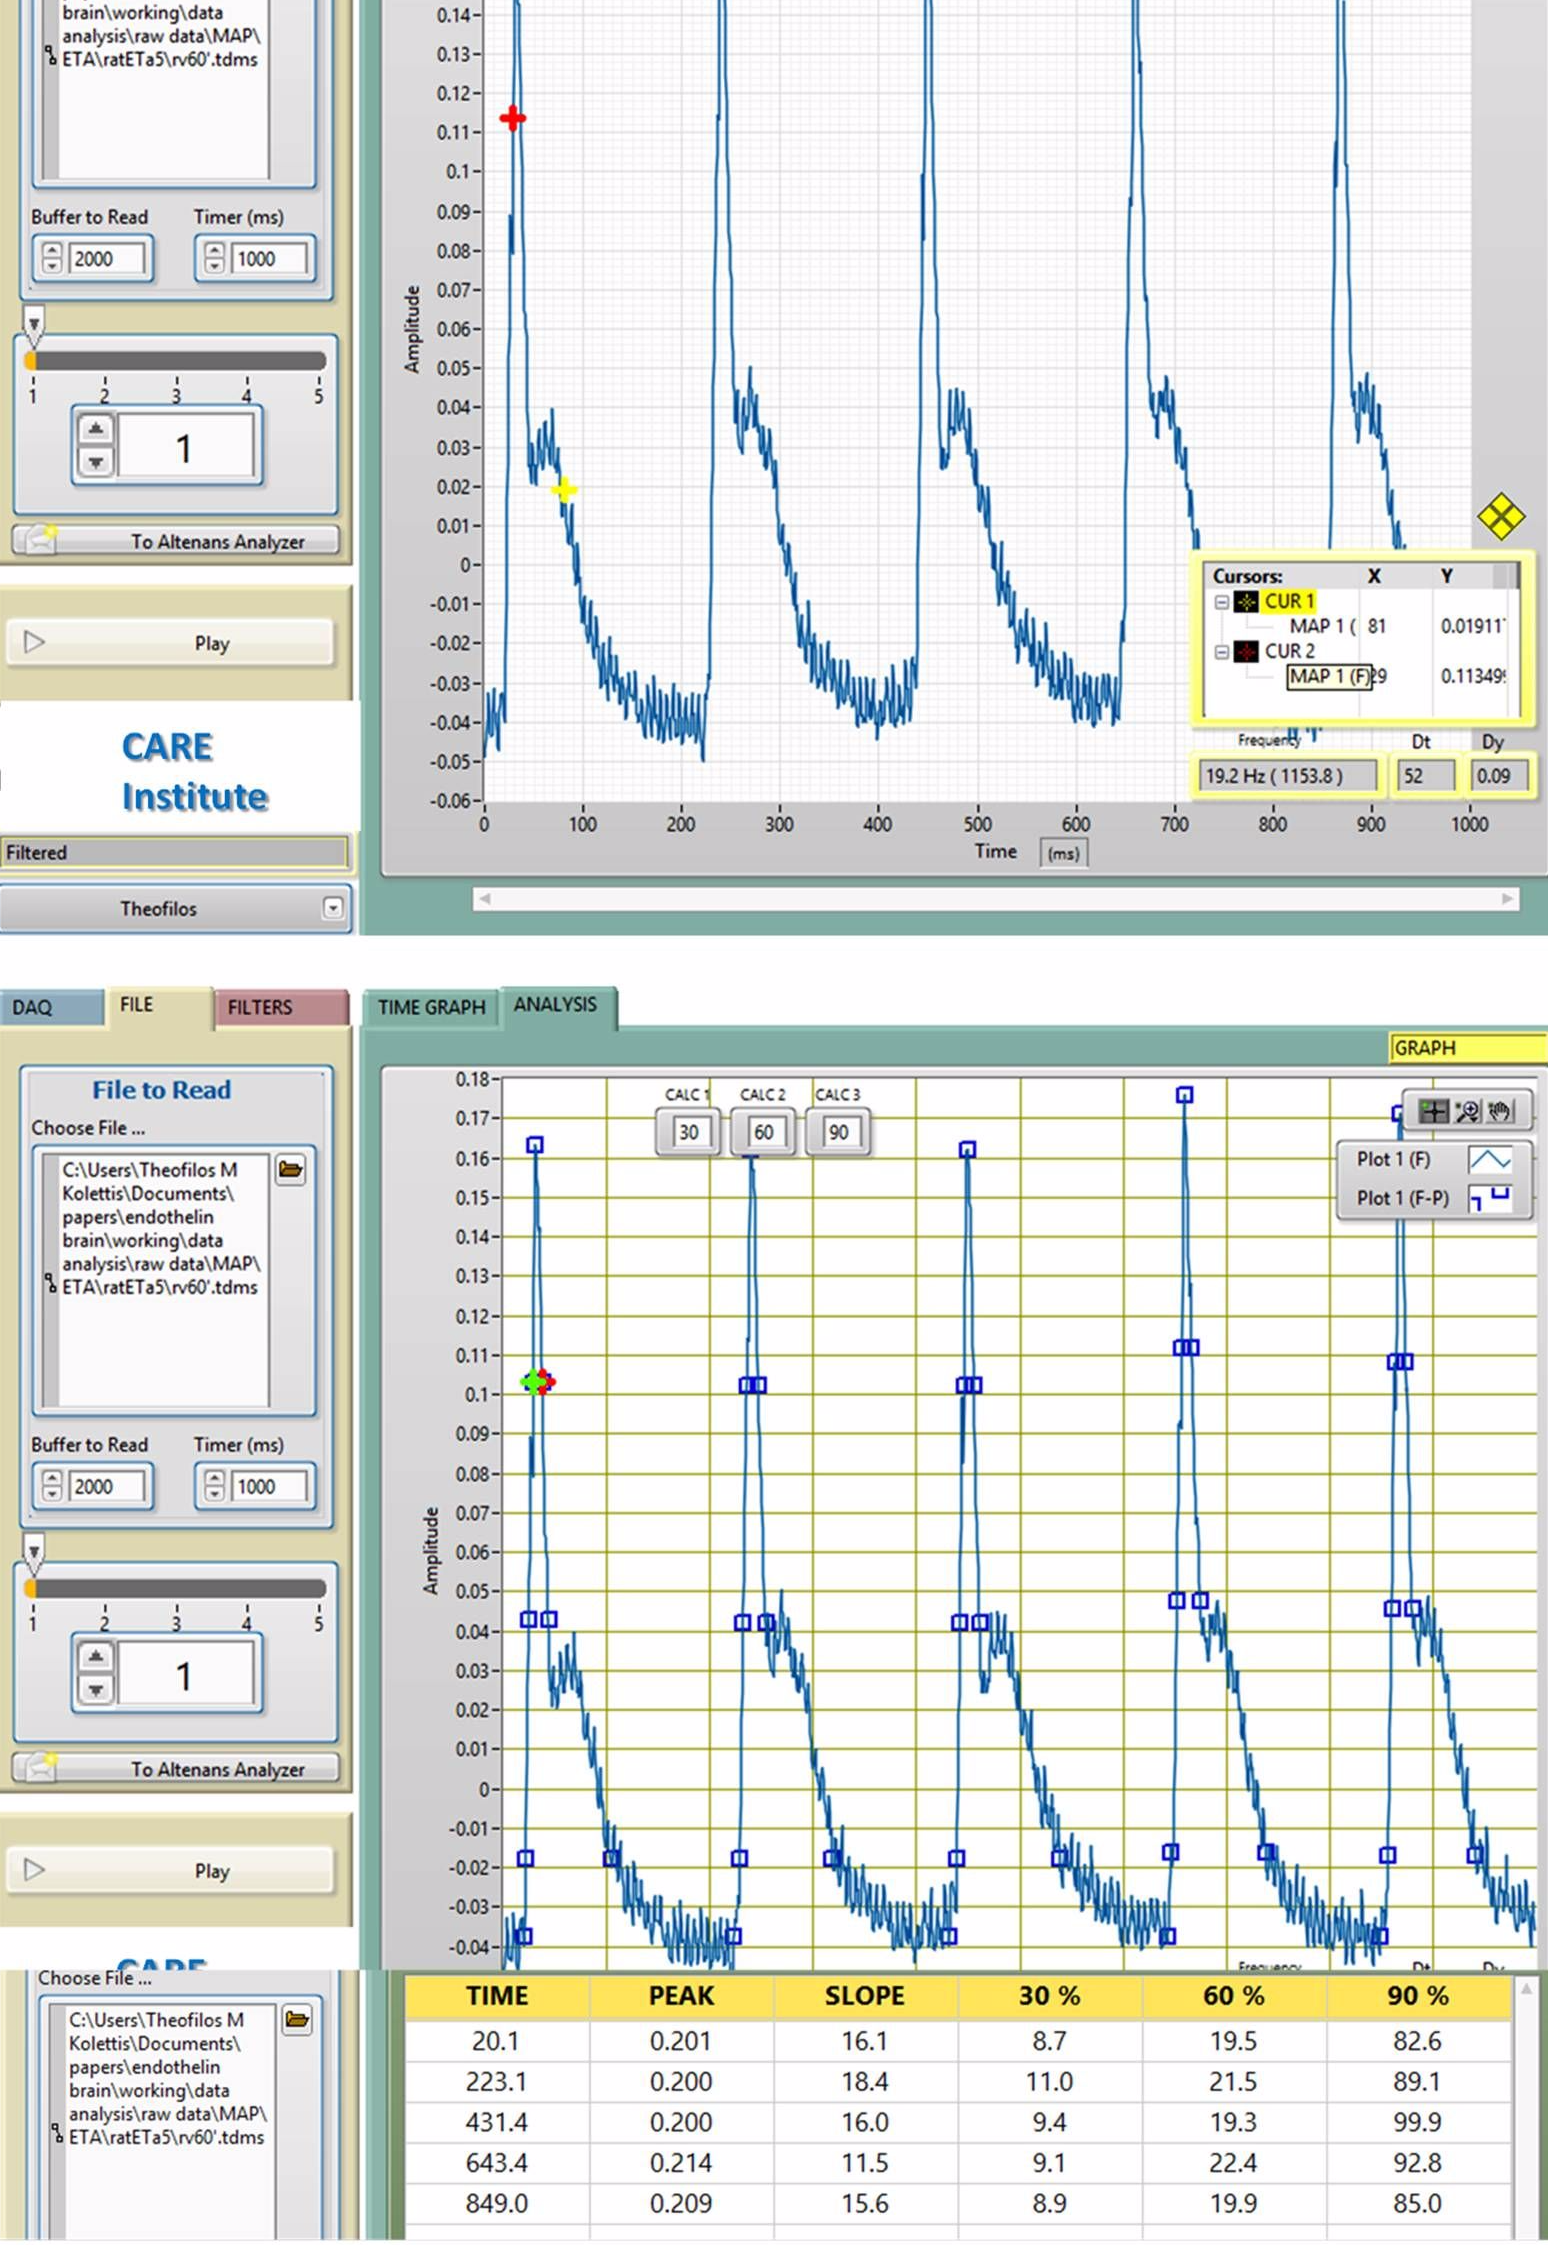The width and height of the screenshot is (1548, 2245).
Task: Click the 1-to-5 slider bar above the CARE Institute logo
Action: click(176, 360)
